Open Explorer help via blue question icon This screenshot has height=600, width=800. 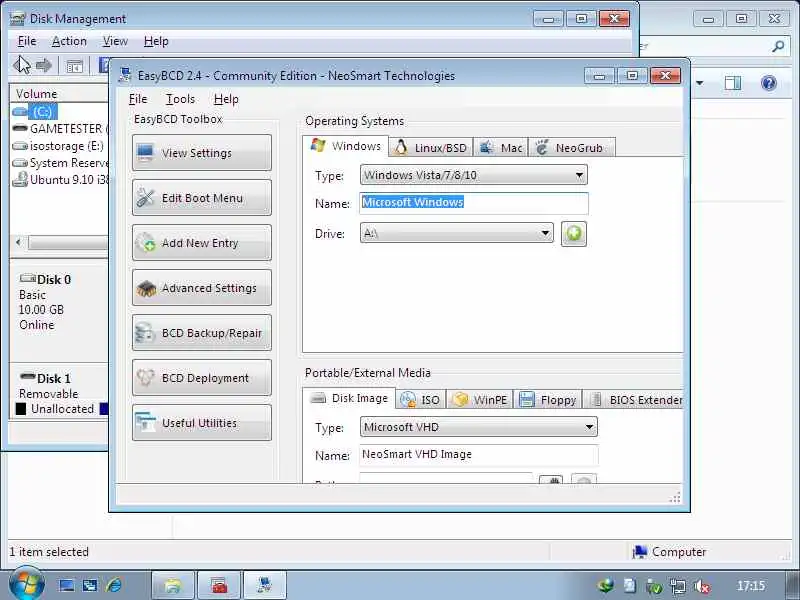(768, 83)
